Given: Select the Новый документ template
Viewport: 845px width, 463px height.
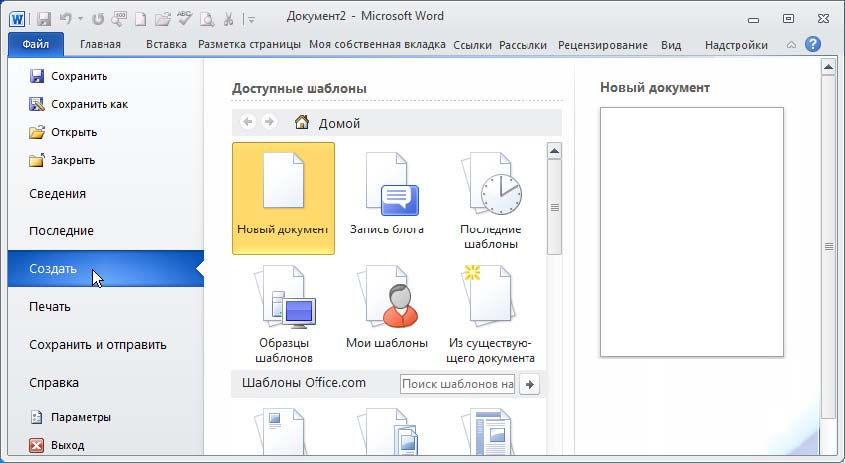Looking at the screenshot, I should click(283, 198).
